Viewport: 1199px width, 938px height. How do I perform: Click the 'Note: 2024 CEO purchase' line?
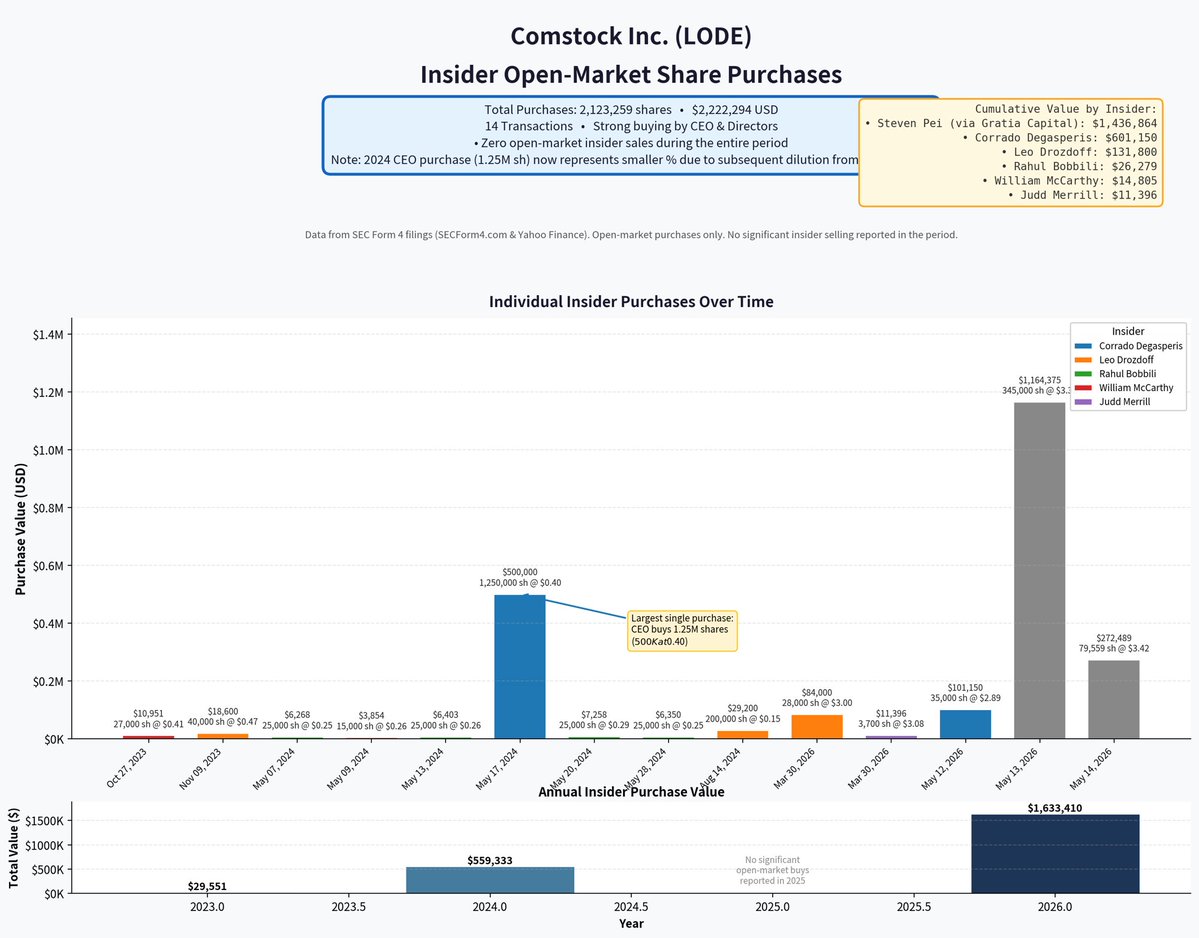pyautogui.click(x=594, y=160)
